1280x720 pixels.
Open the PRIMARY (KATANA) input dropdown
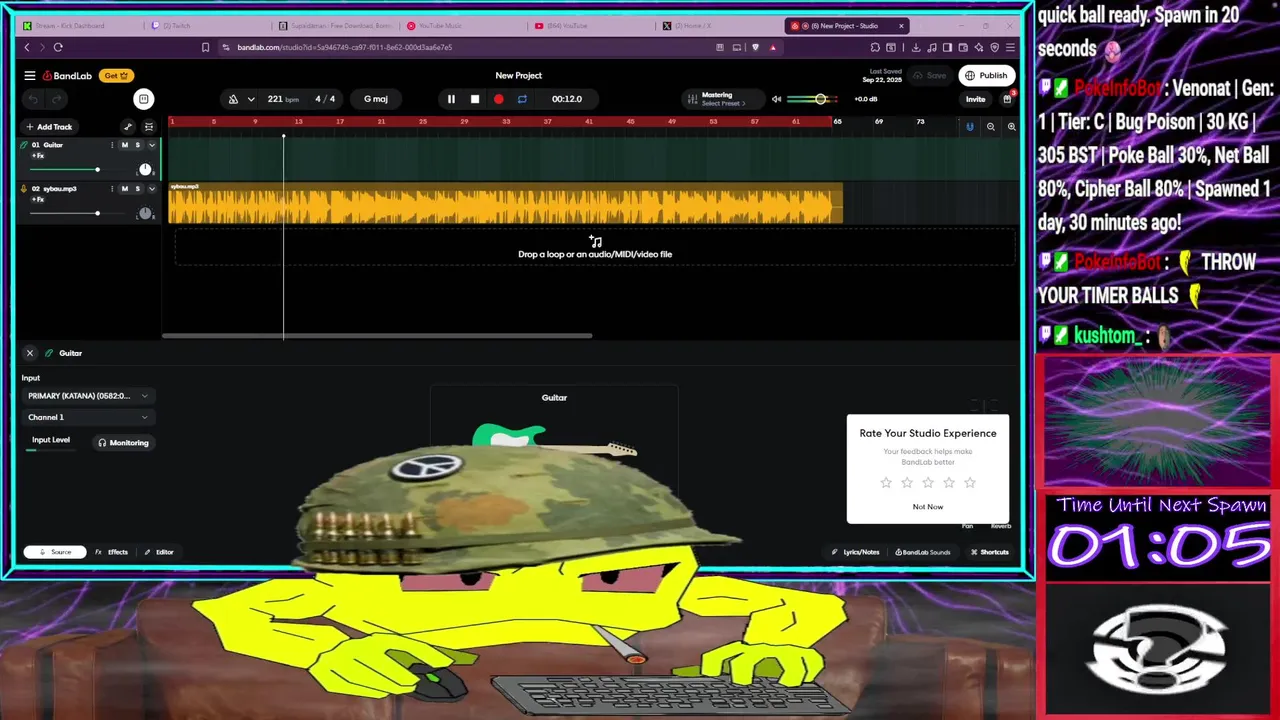[x=88, y=396]
